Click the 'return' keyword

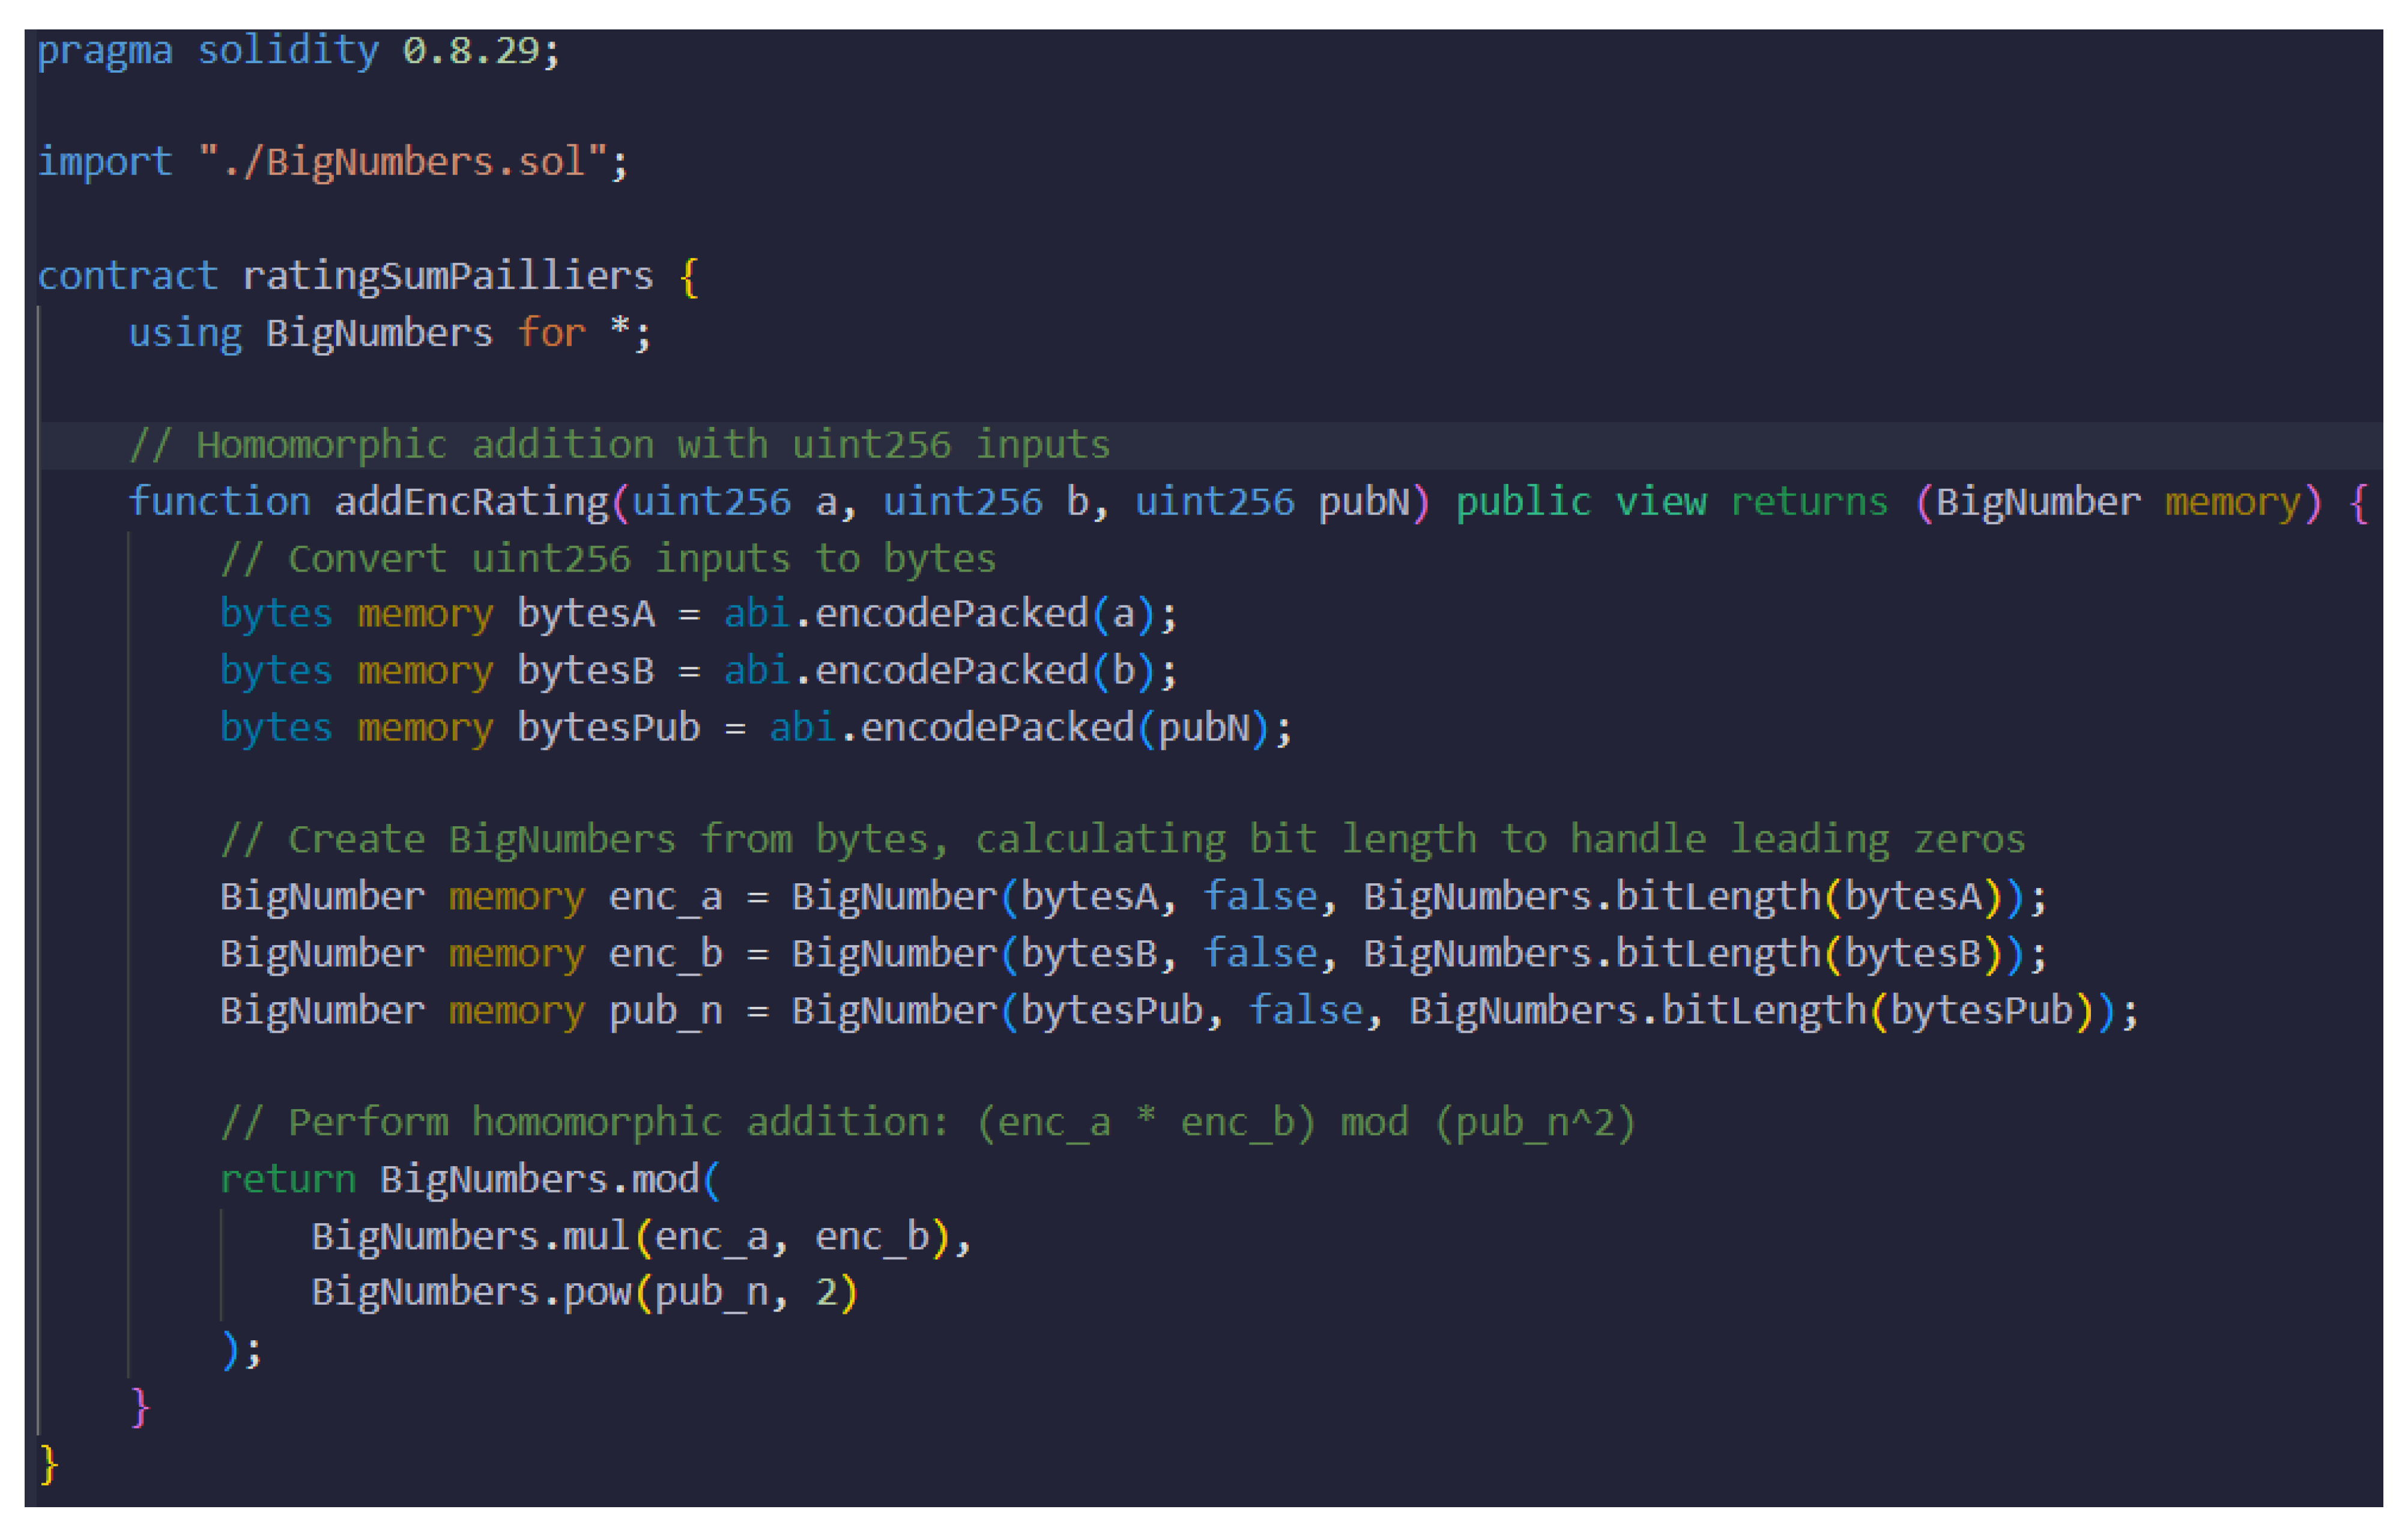click(287, 1180)
